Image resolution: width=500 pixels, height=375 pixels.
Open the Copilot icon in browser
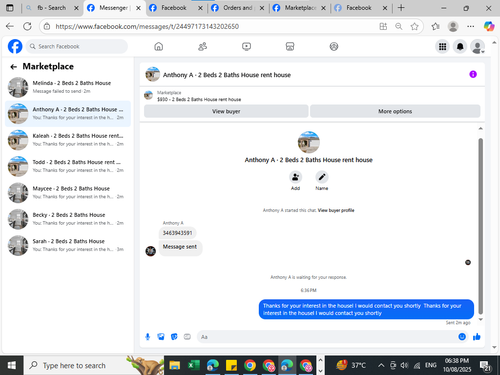point(489,26)
